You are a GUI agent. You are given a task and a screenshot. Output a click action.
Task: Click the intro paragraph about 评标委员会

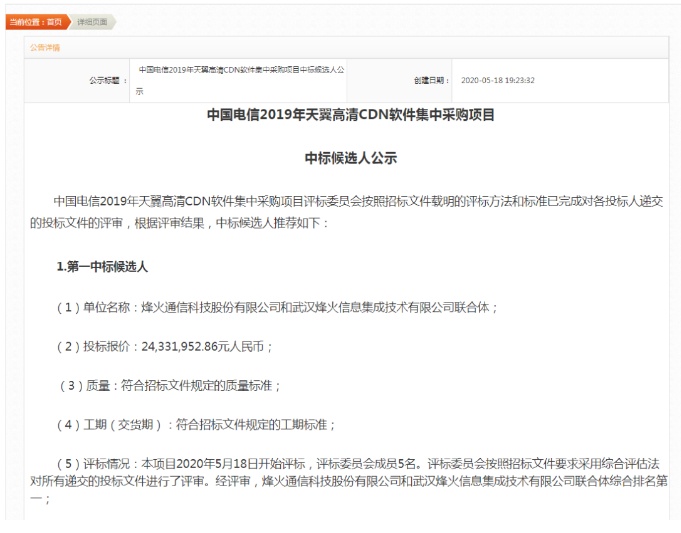tap(350, 200)
